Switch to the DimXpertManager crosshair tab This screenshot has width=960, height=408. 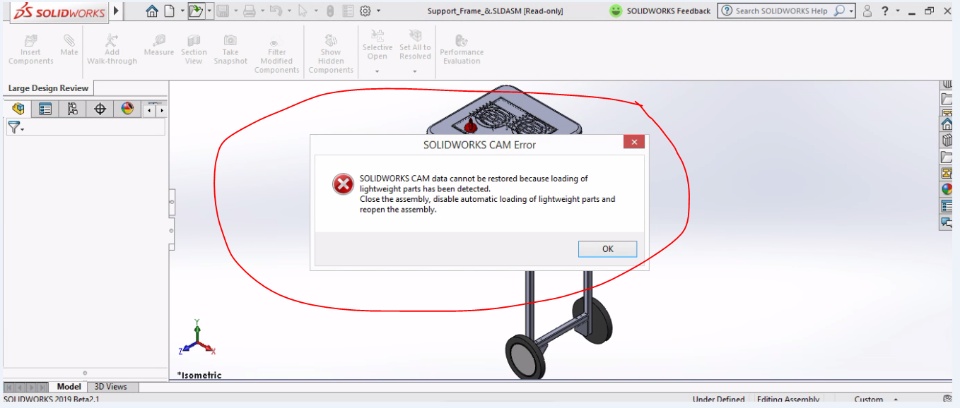tap(100, 109)
